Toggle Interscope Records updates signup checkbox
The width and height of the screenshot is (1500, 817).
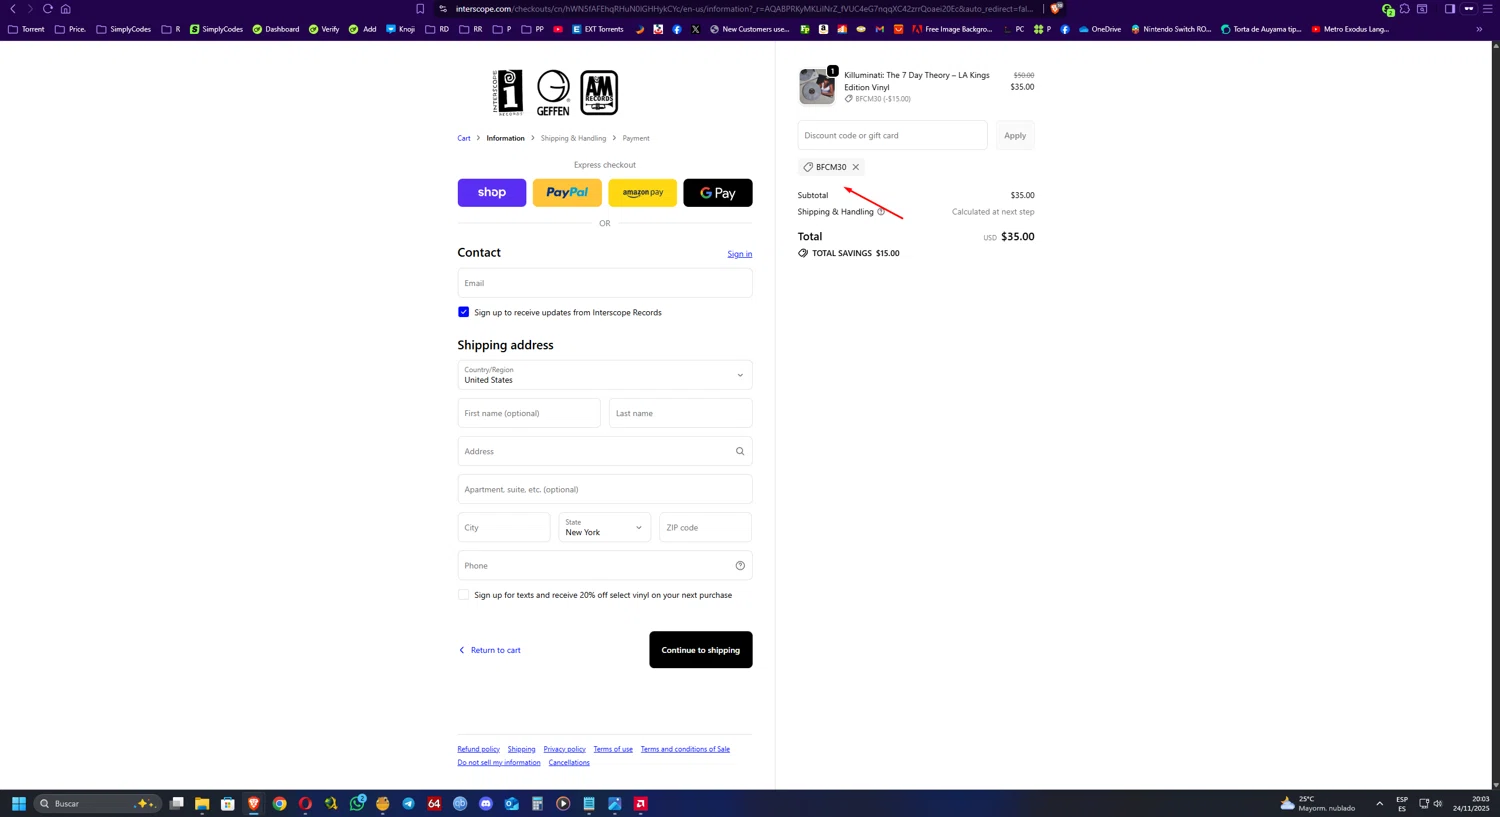464,312
